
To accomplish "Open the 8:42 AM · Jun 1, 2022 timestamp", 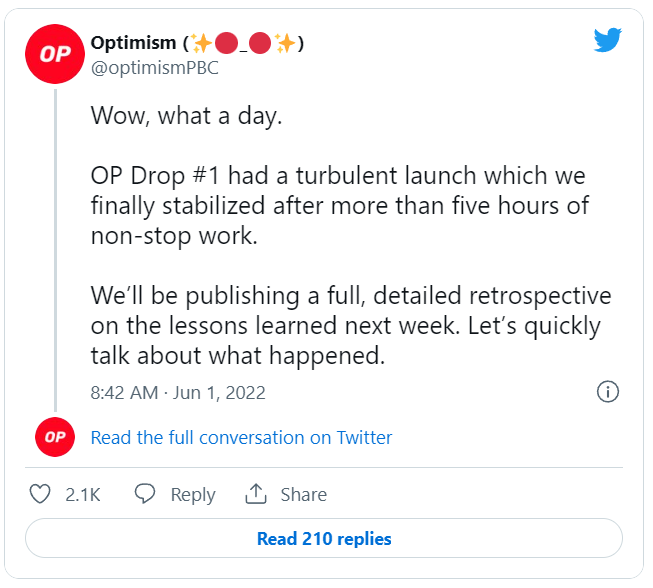I will [x=178, y=392].
